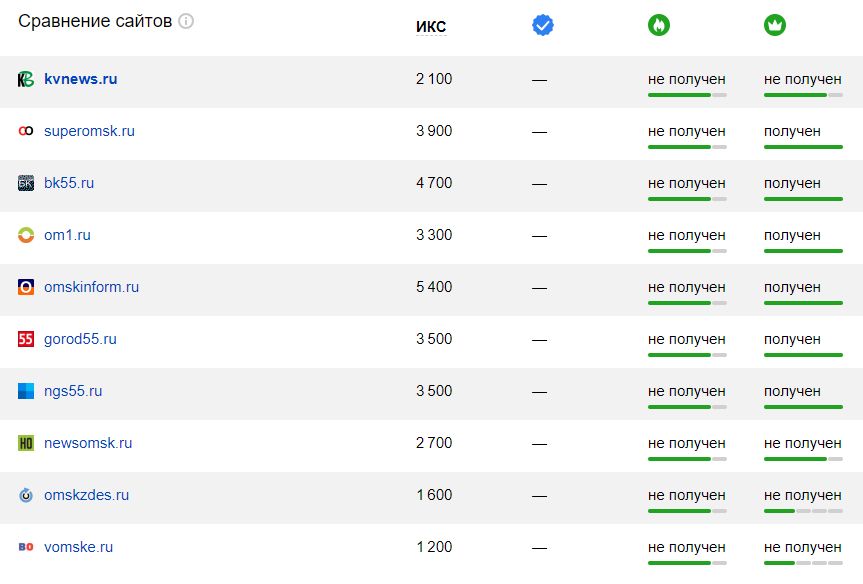Click the om1.ru circular favicon
This screenshot has width=863, height=584.
coord(26,235)
